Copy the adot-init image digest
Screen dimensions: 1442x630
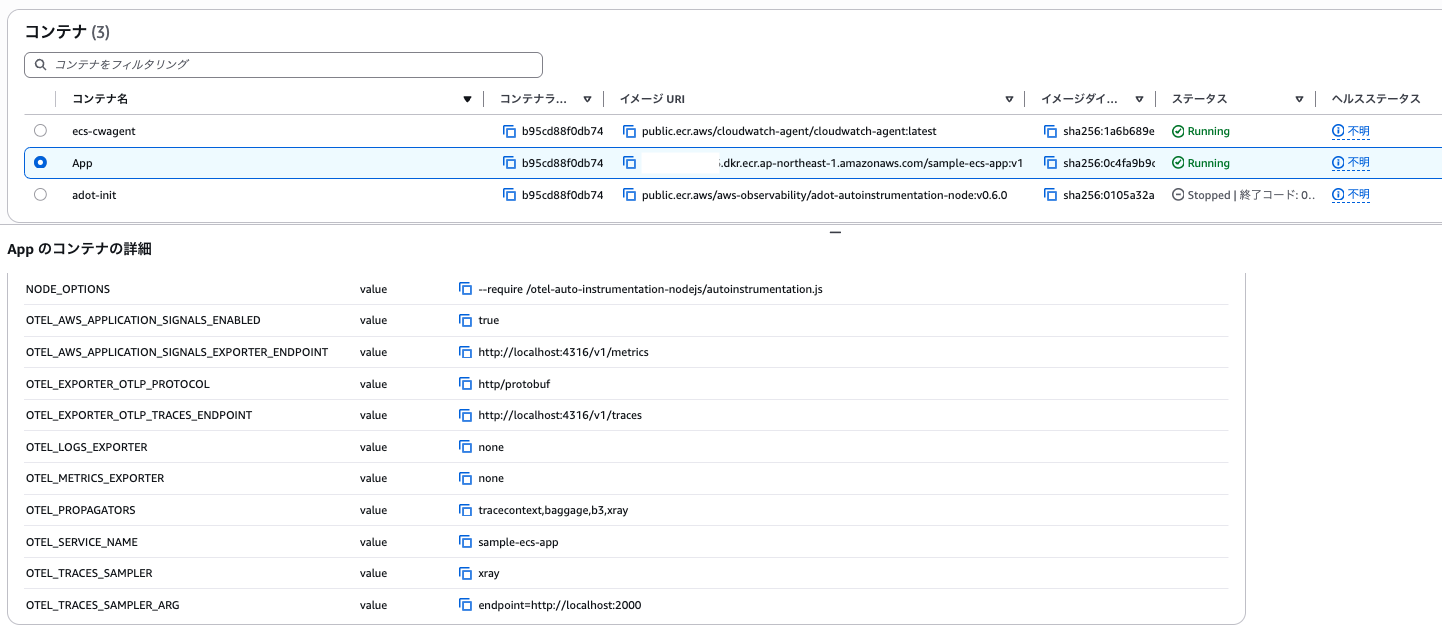click(1050, 195)
